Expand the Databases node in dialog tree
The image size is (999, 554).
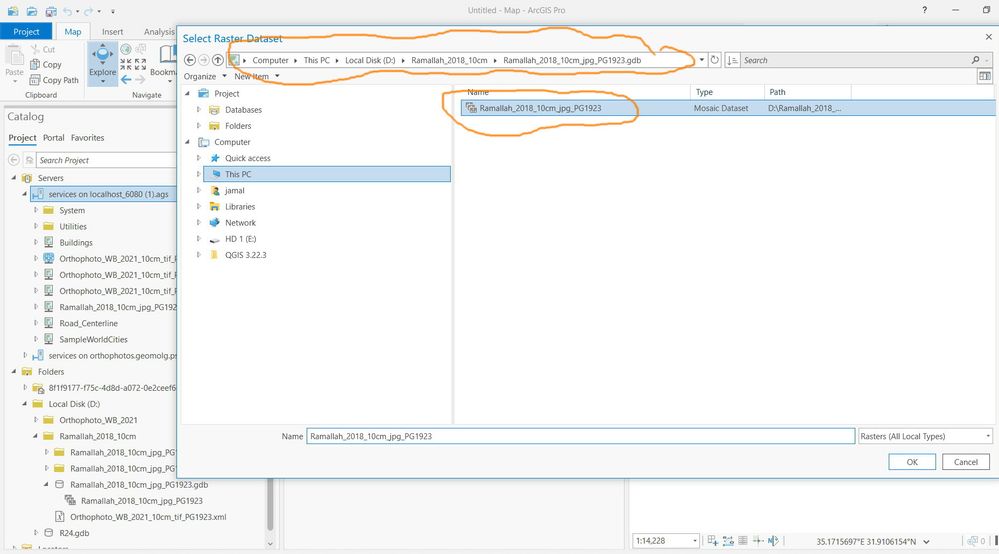(198, 110)
